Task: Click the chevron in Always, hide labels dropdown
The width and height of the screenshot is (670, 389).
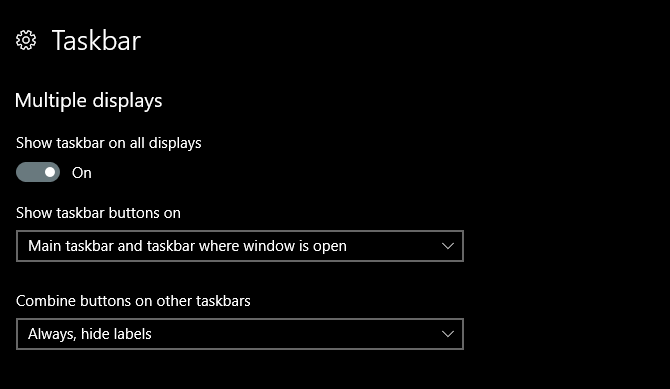Action: click(x=447, y=334)
